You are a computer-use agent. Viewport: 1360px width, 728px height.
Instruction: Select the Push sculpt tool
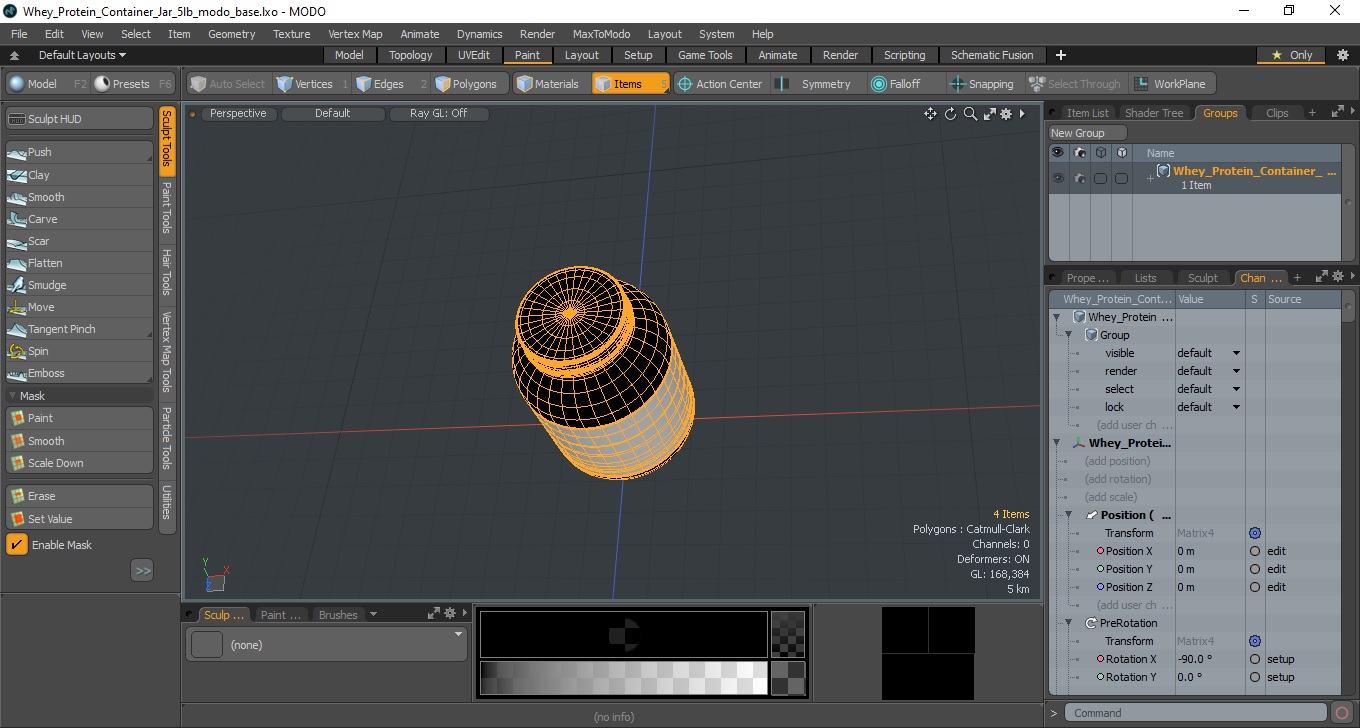[x=79, y=152]
